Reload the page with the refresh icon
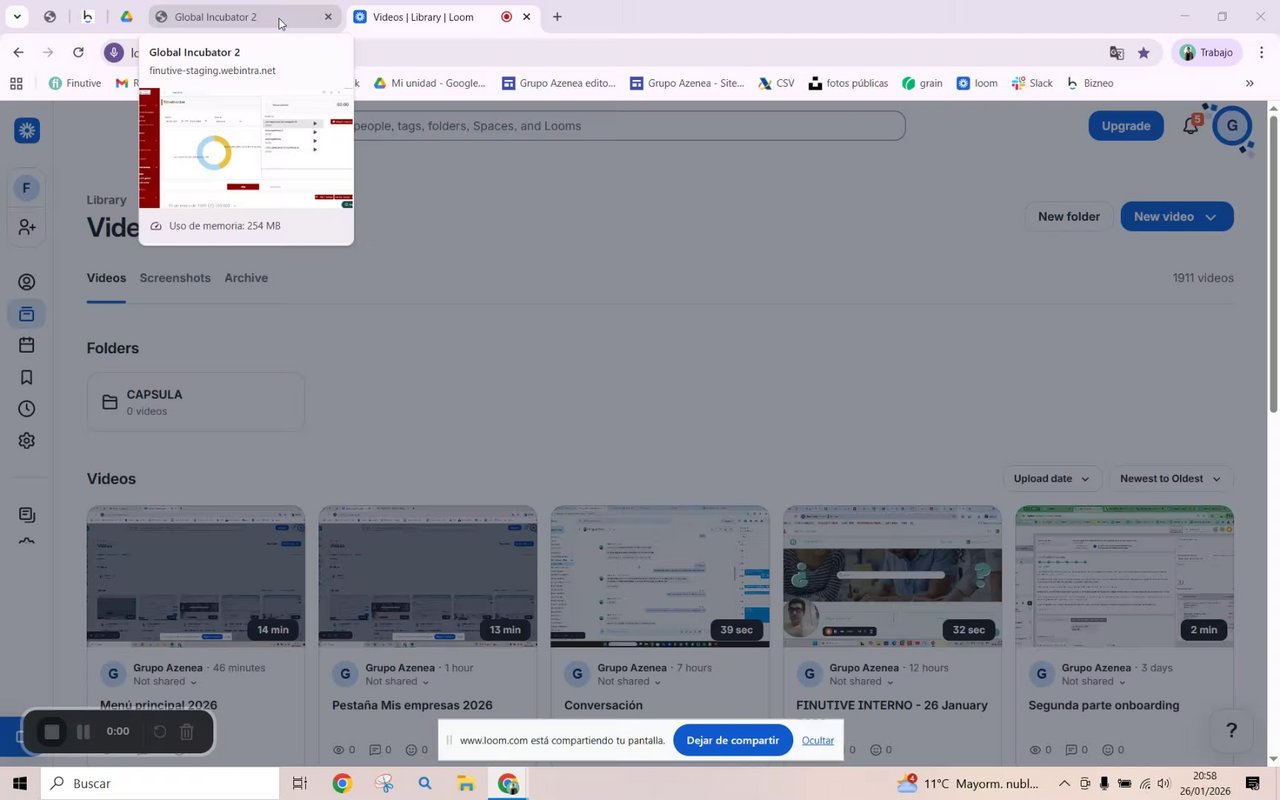Screen dimensions: 1280x800 click(x=78, y=52)
